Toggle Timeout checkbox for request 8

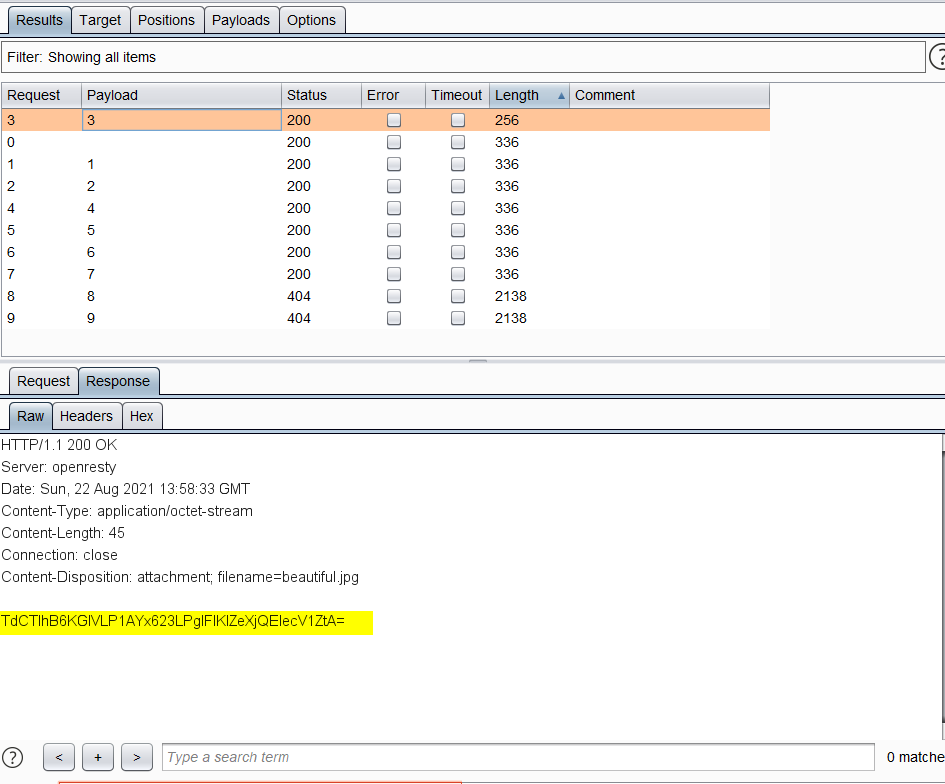coord(458,296)
